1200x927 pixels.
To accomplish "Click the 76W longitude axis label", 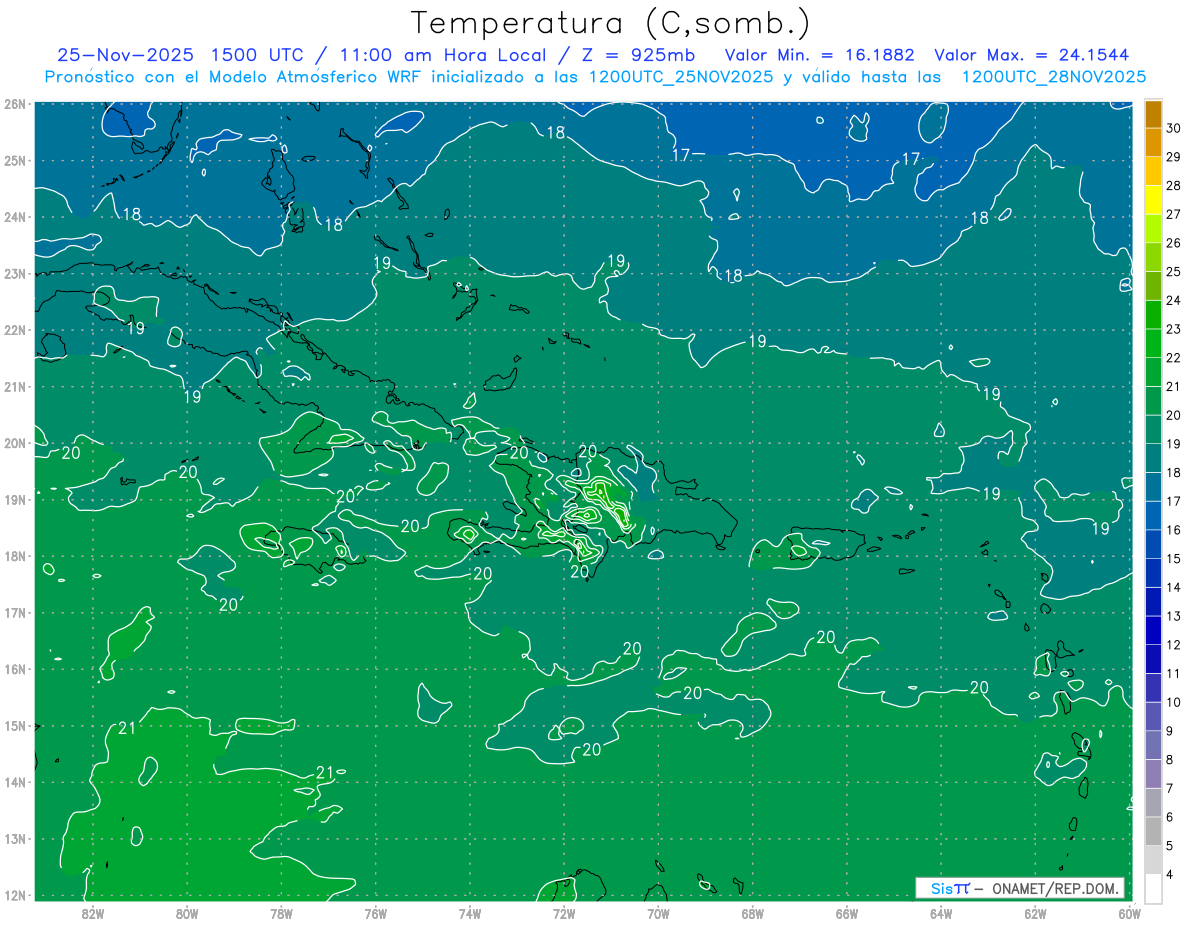I will [x=376, y=912].
